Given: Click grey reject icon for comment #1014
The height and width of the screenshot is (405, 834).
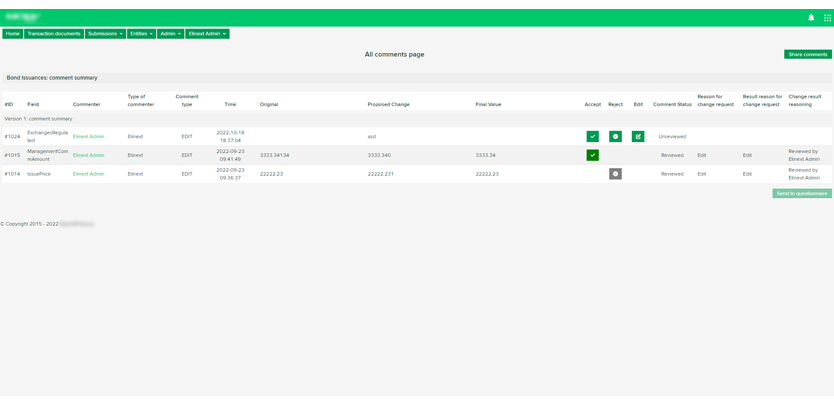Looking at the screenshot, I should coord(616,174).
